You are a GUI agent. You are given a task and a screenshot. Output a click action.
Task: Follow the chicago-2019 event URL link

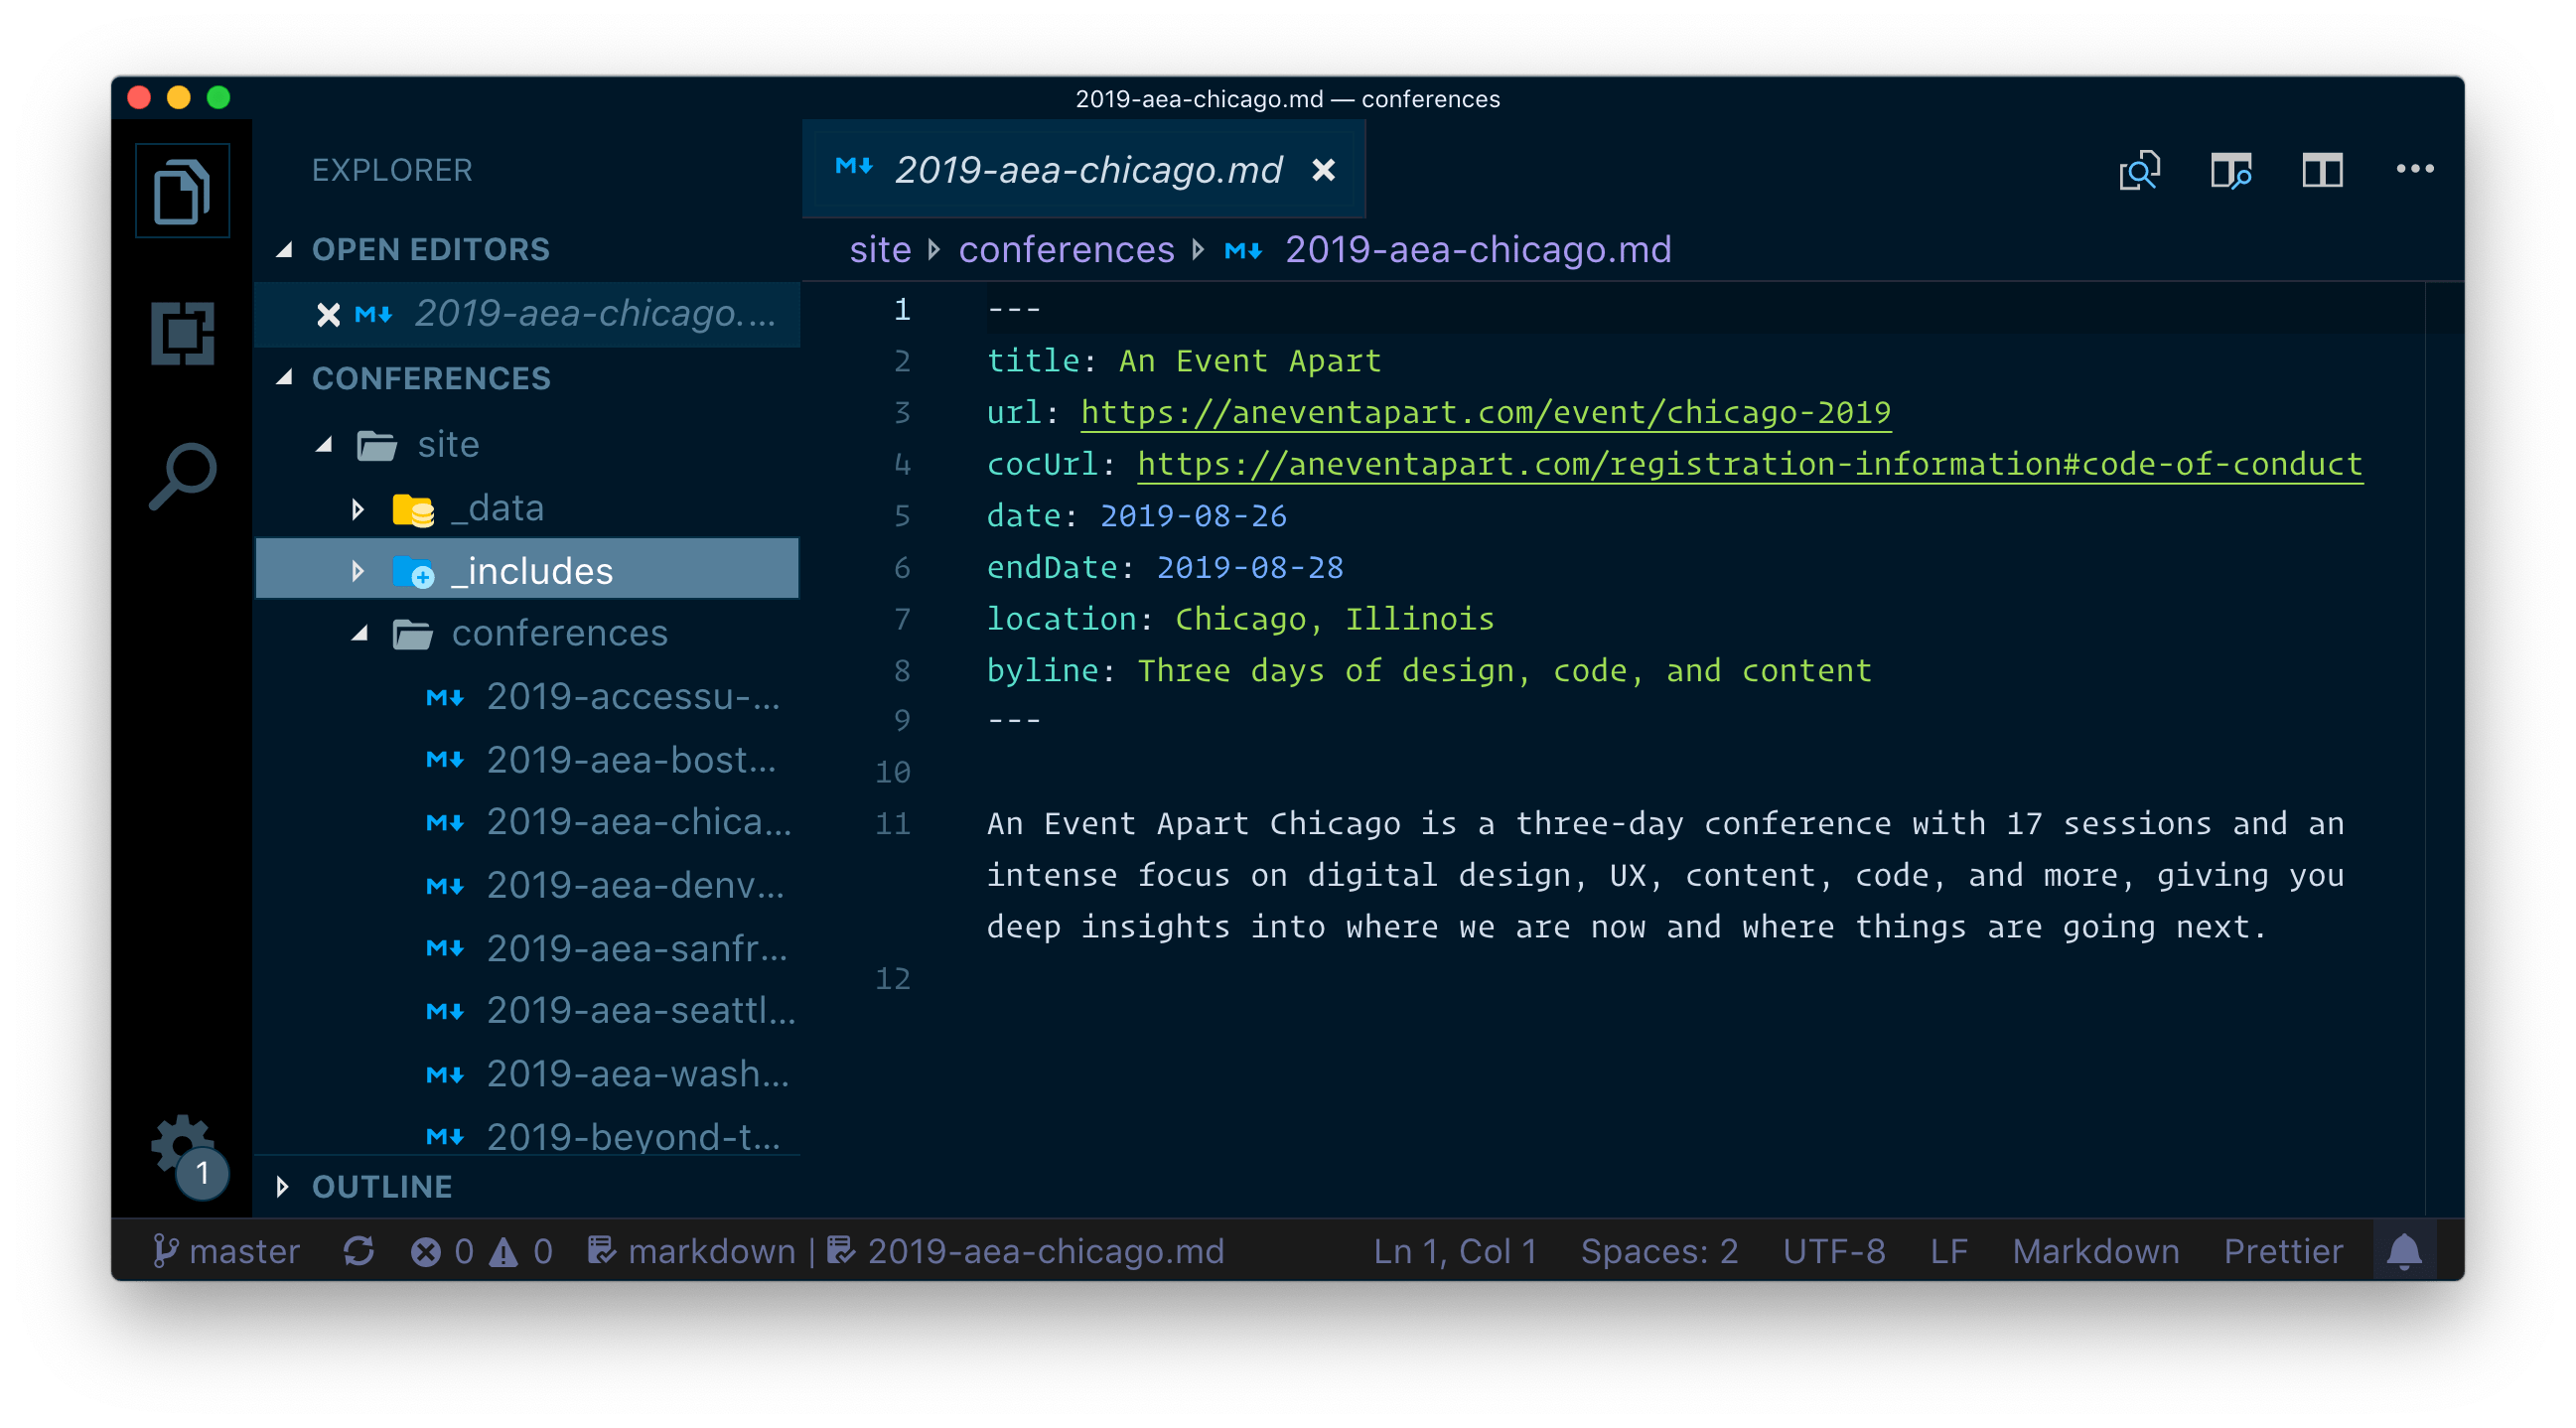pos(1485,412)
